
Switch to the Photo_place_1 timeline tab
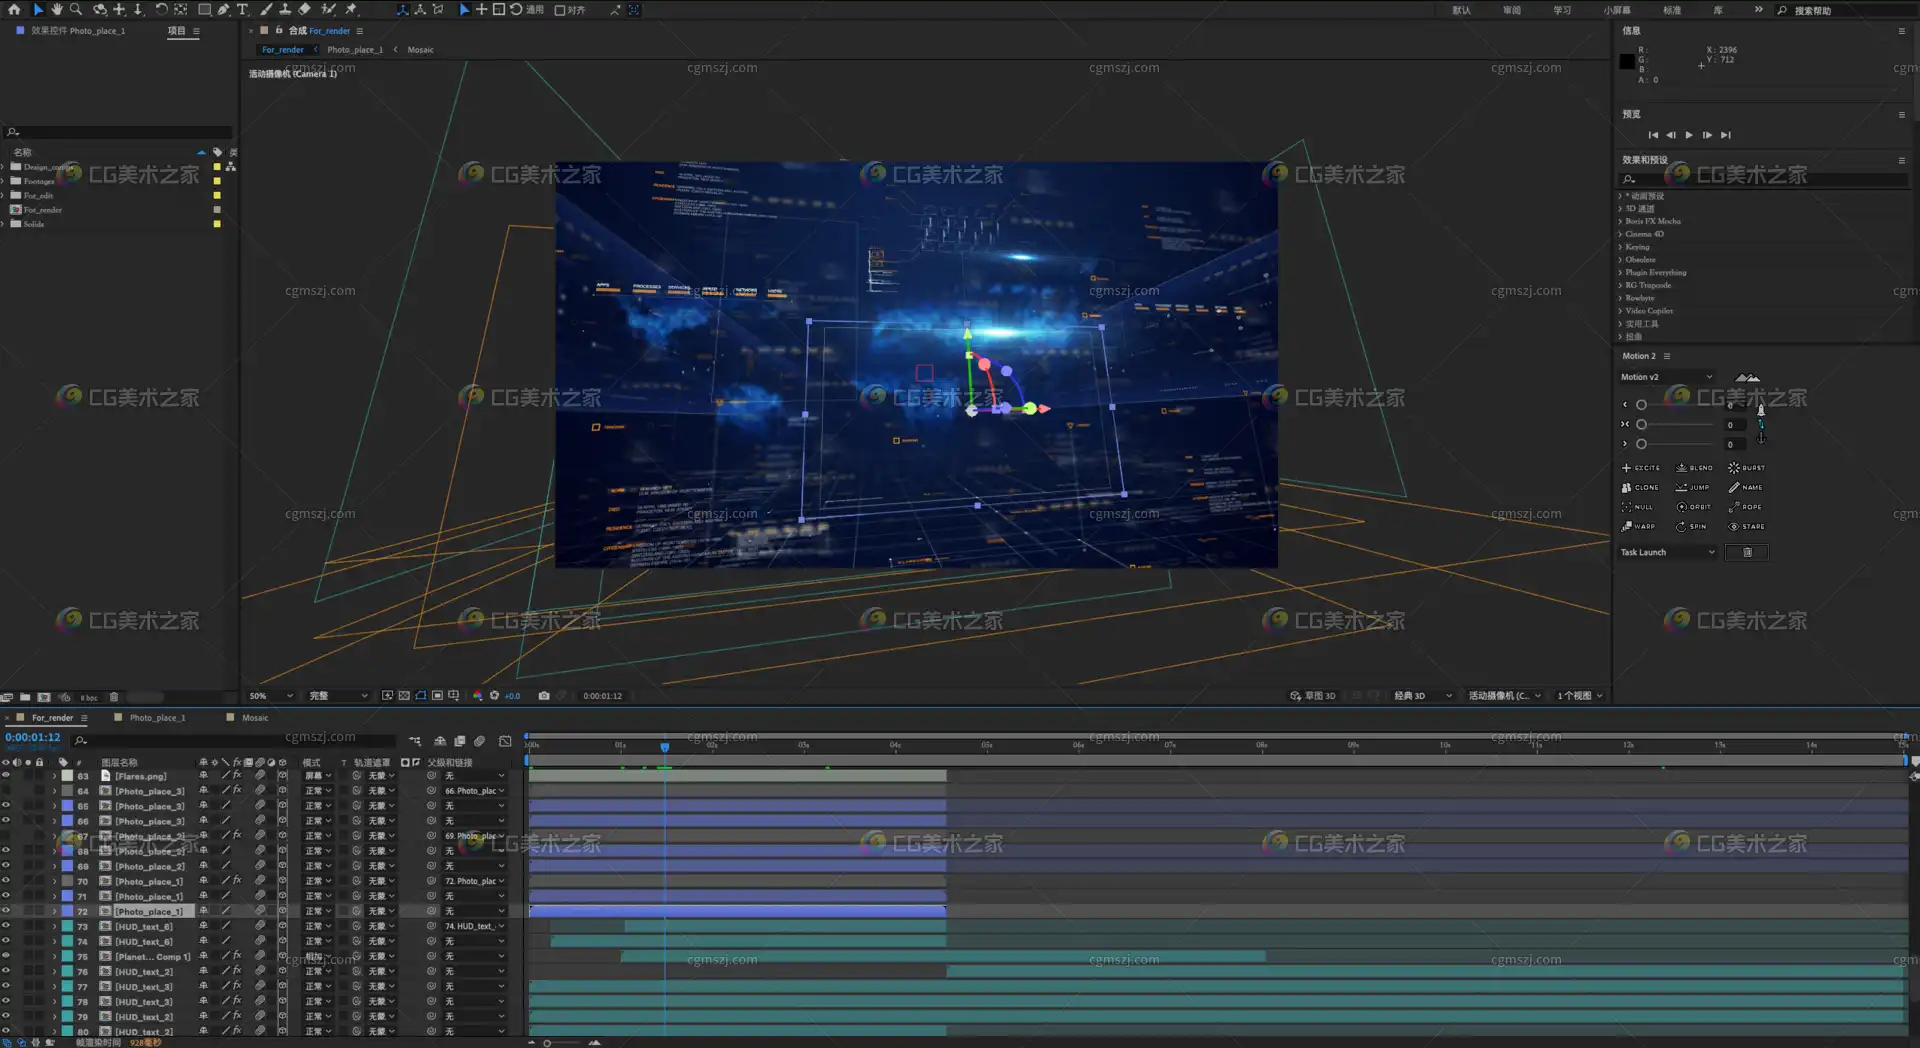pos(157,718)
